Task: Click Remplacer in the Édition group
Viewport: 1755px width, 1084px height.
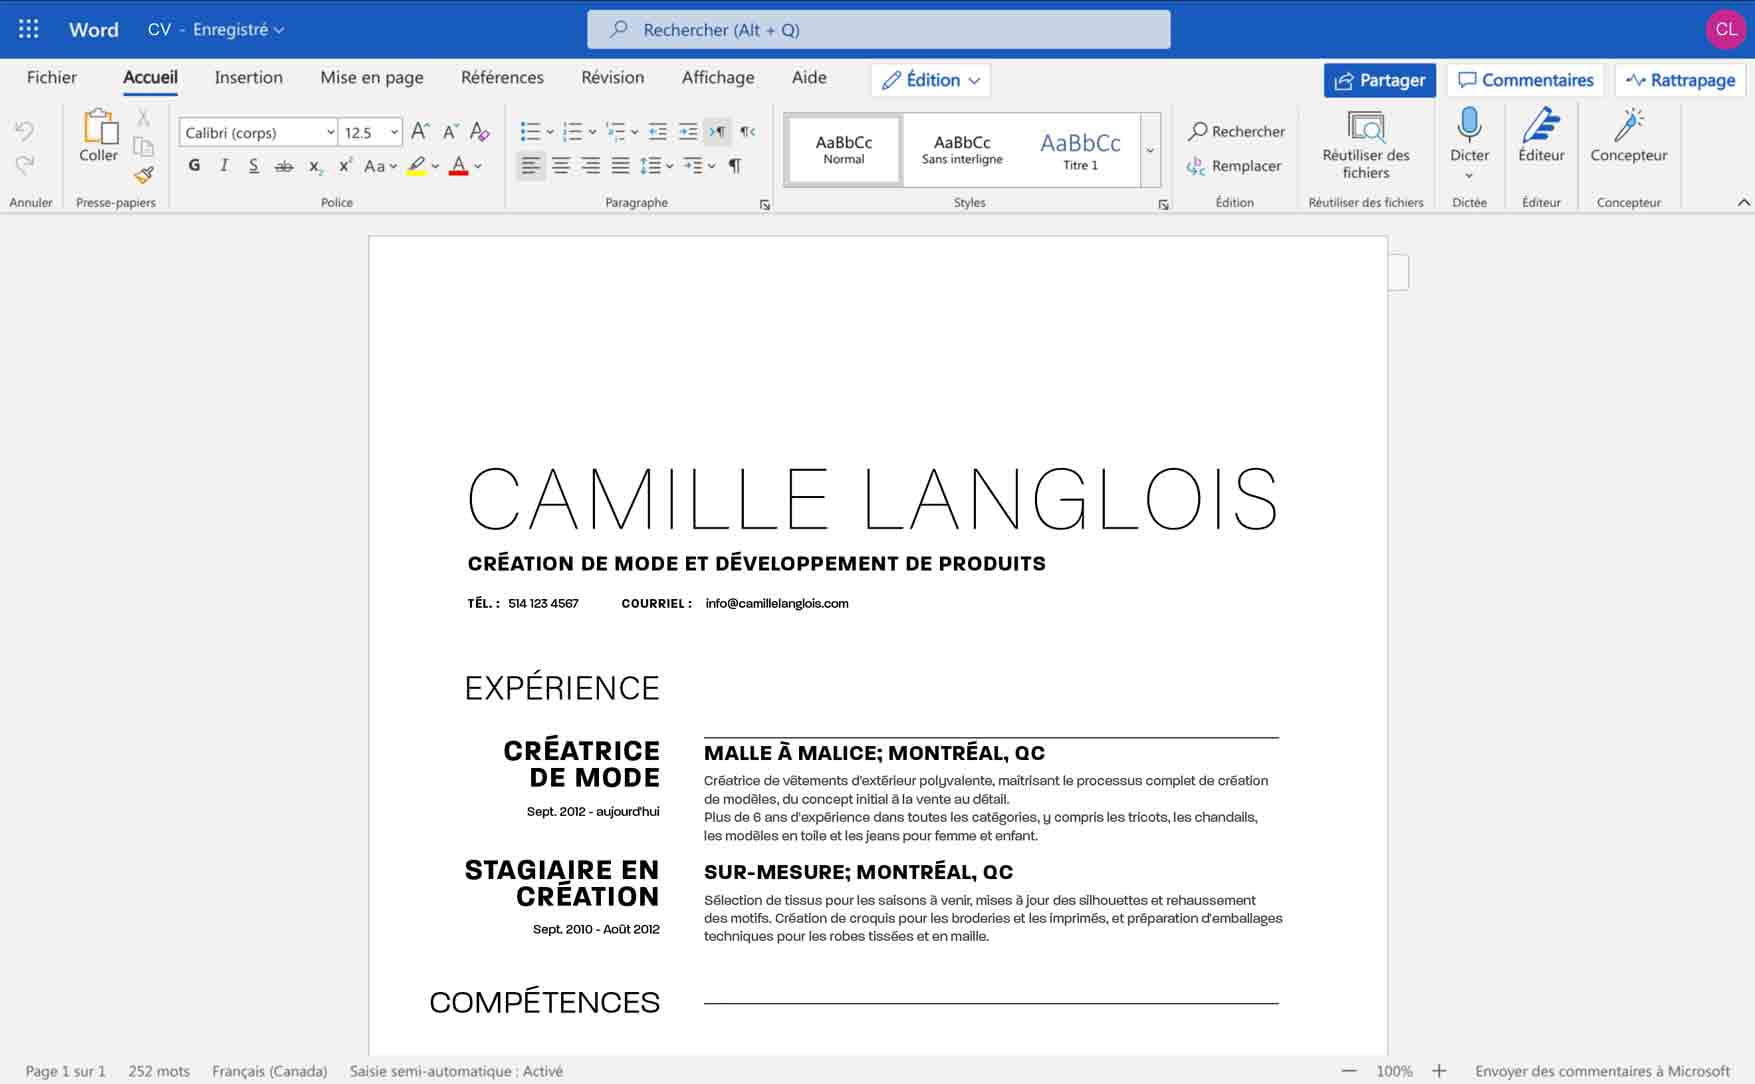Action: click(x=1234, y=166)
